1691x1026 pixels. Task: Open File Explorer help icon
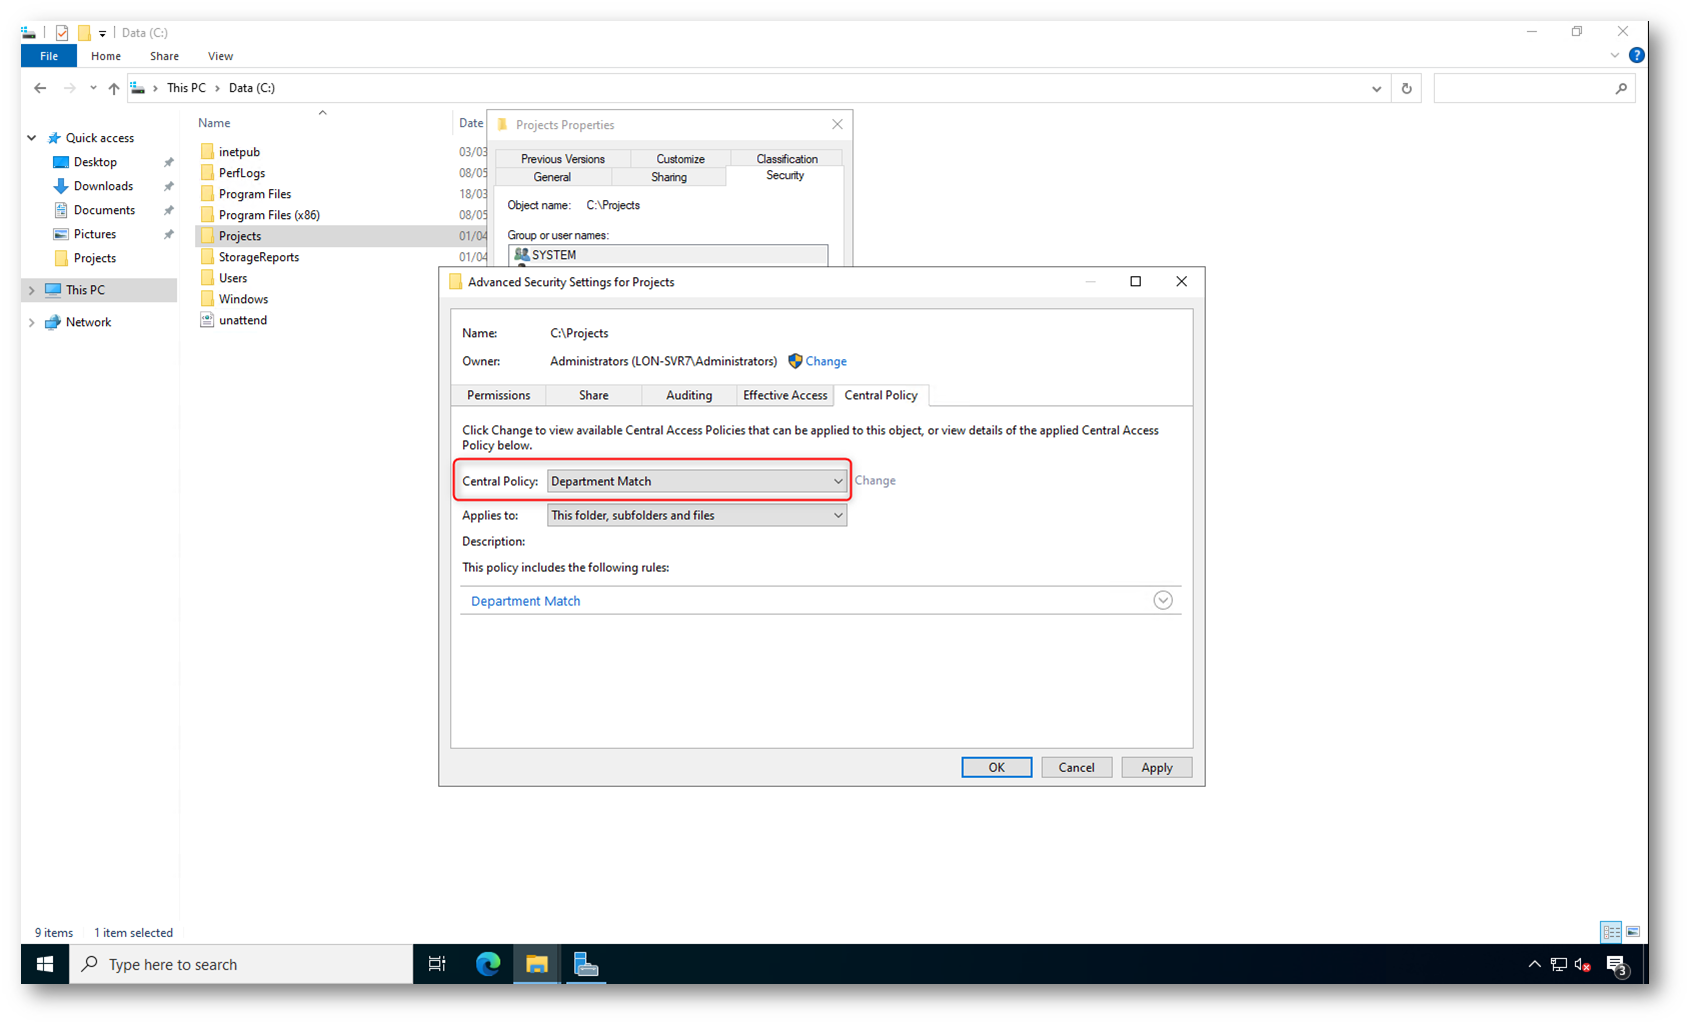click(x=1636, y=56)
